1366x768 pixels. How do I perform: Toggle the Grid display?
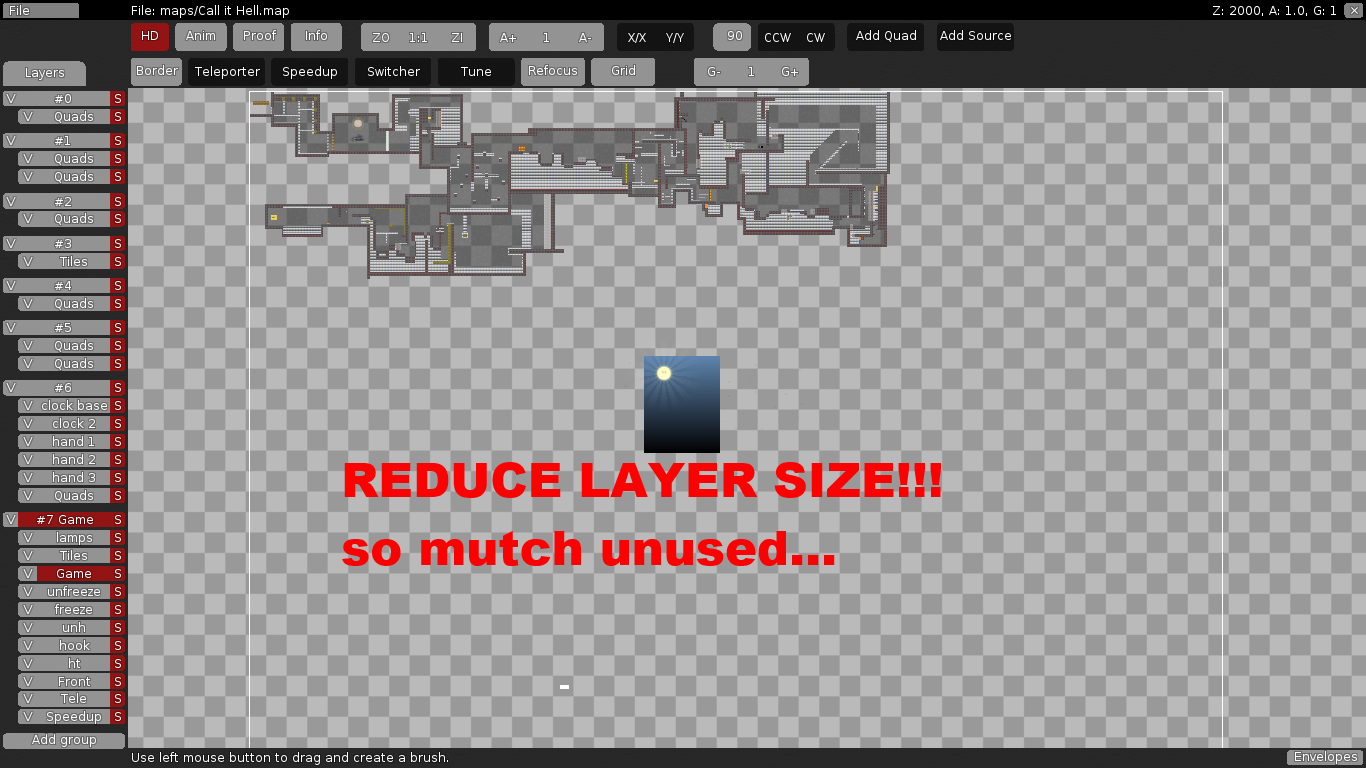623,72
